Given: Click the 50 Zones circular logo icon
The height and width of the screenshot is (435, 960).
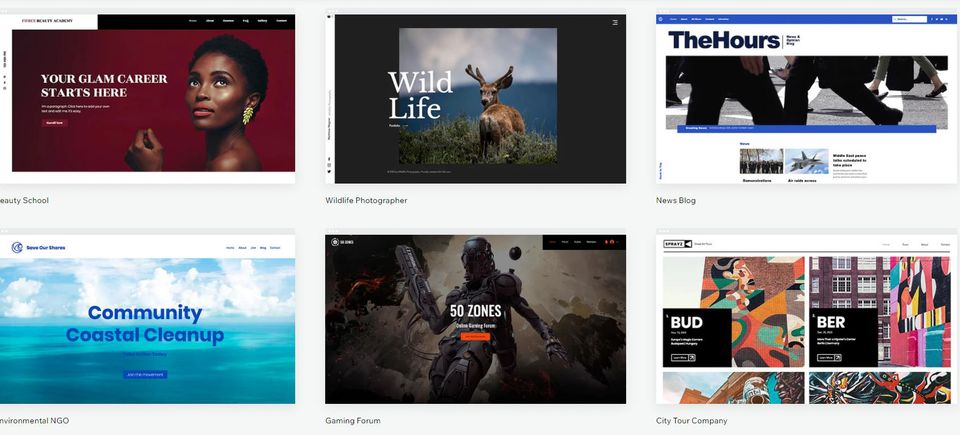Looking at the screenshot, I should [x=335, y=242].
